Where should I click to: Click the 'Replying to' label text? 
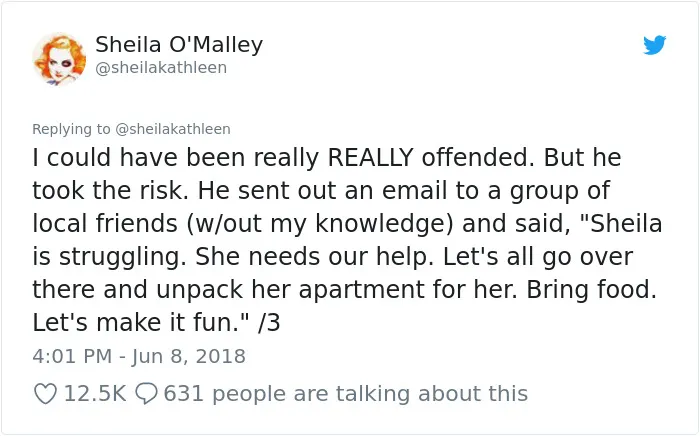tap(71, 129)
